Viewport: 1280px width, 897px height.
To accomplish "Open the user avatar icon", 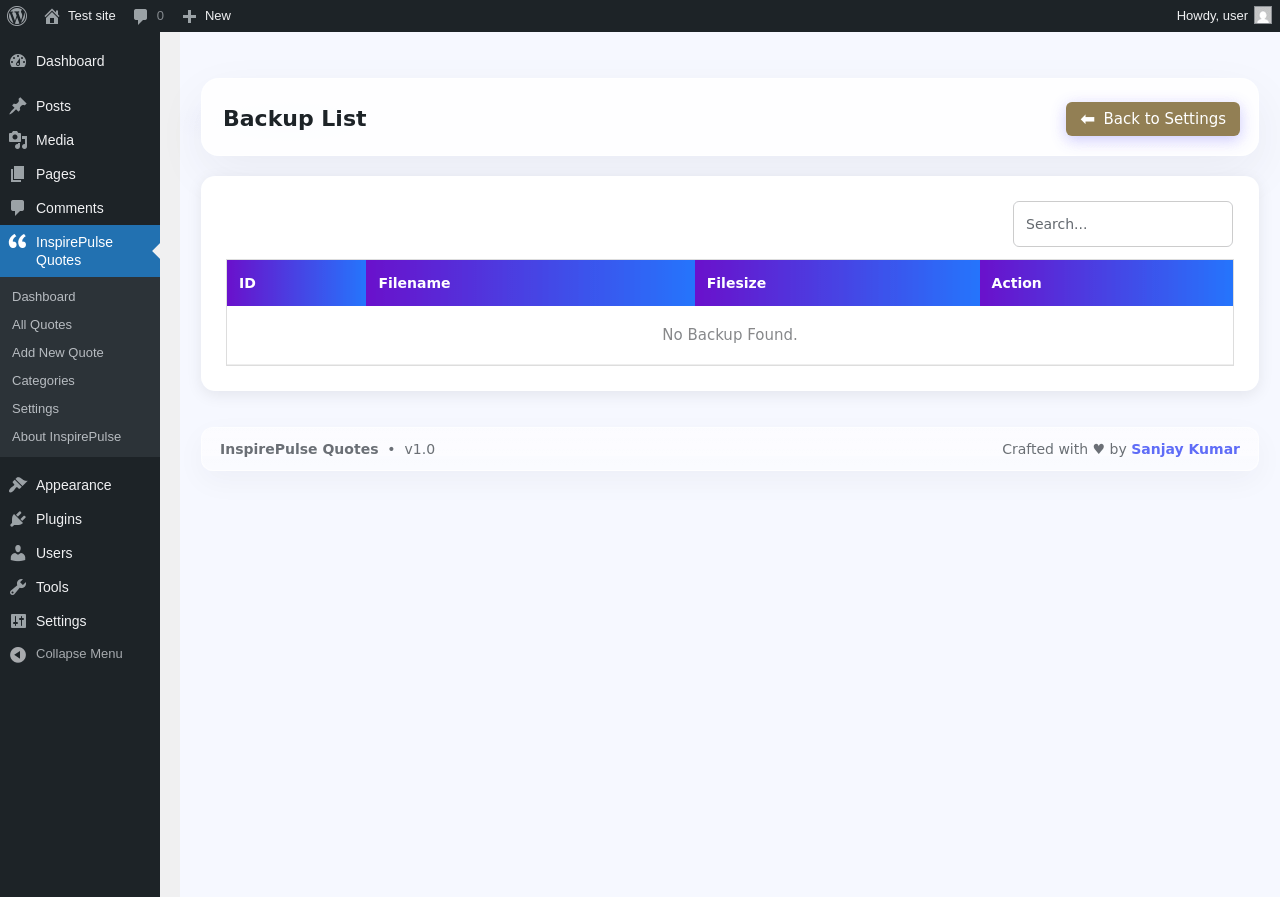I will point(1263,15).
